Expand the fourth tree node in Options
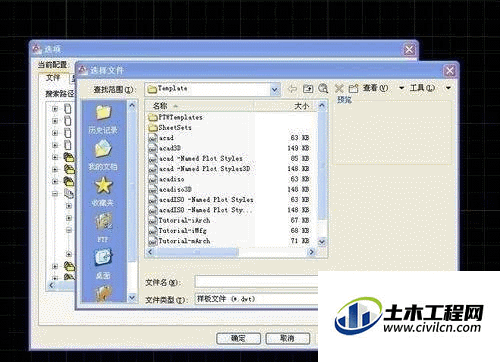The height and width of the screenshot is (362, 500). pyautogui.click(x=55, y=145)
